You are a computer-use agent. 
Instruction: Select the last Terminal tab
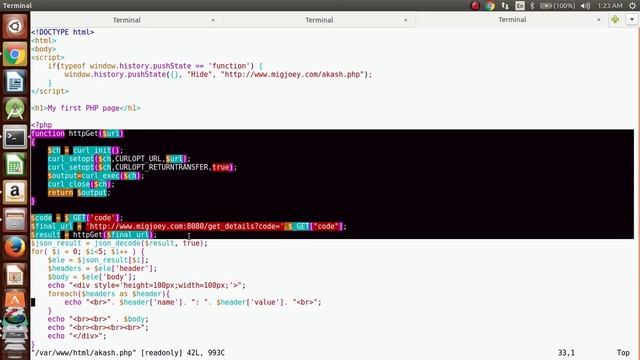512,20
